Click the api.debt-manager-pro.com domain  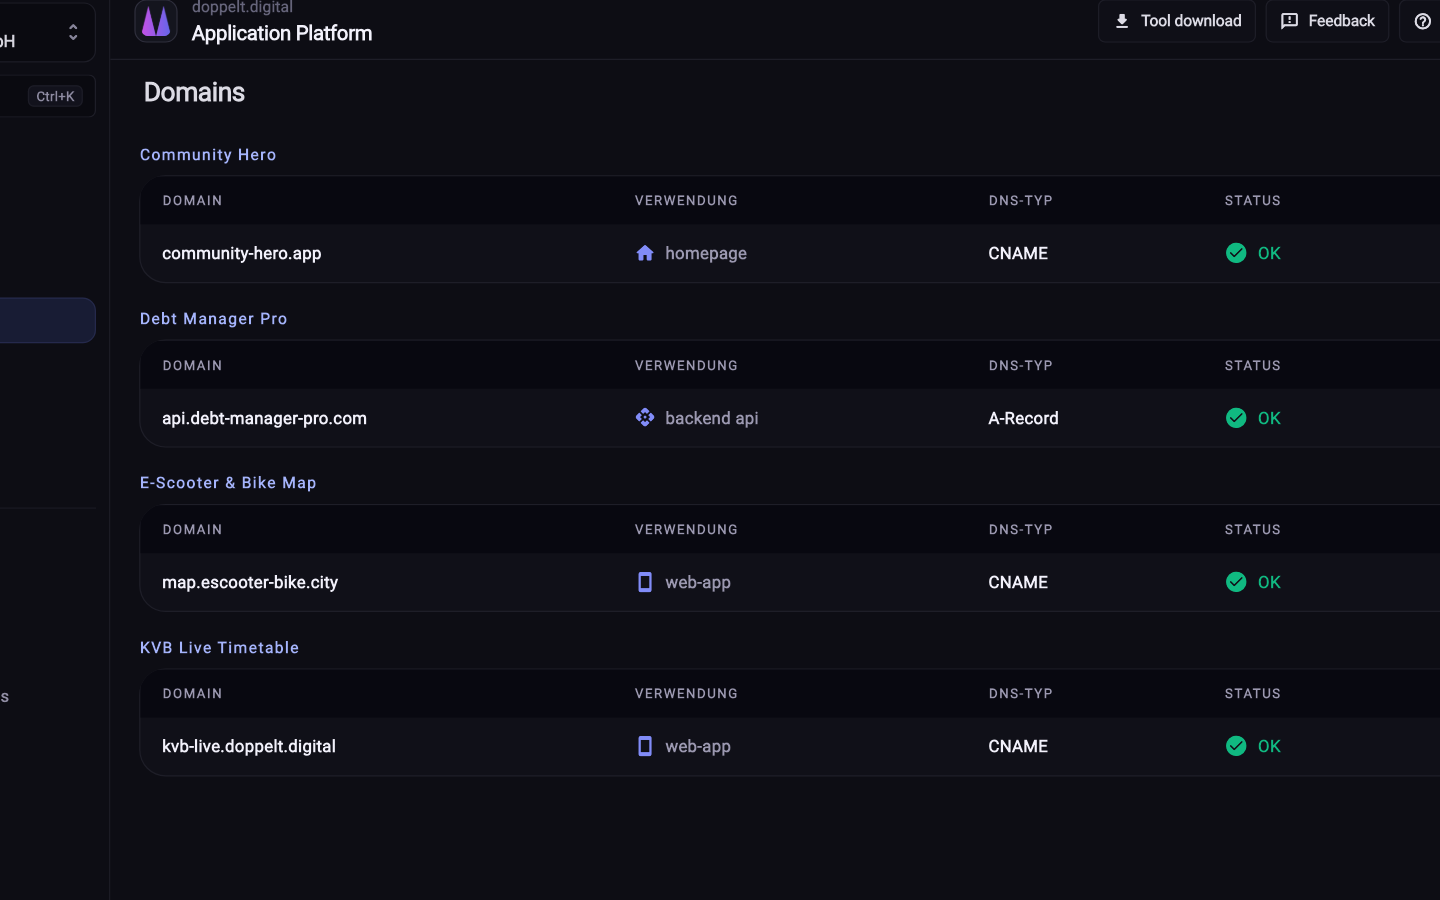pyautogui.click(x=264, y=418)
